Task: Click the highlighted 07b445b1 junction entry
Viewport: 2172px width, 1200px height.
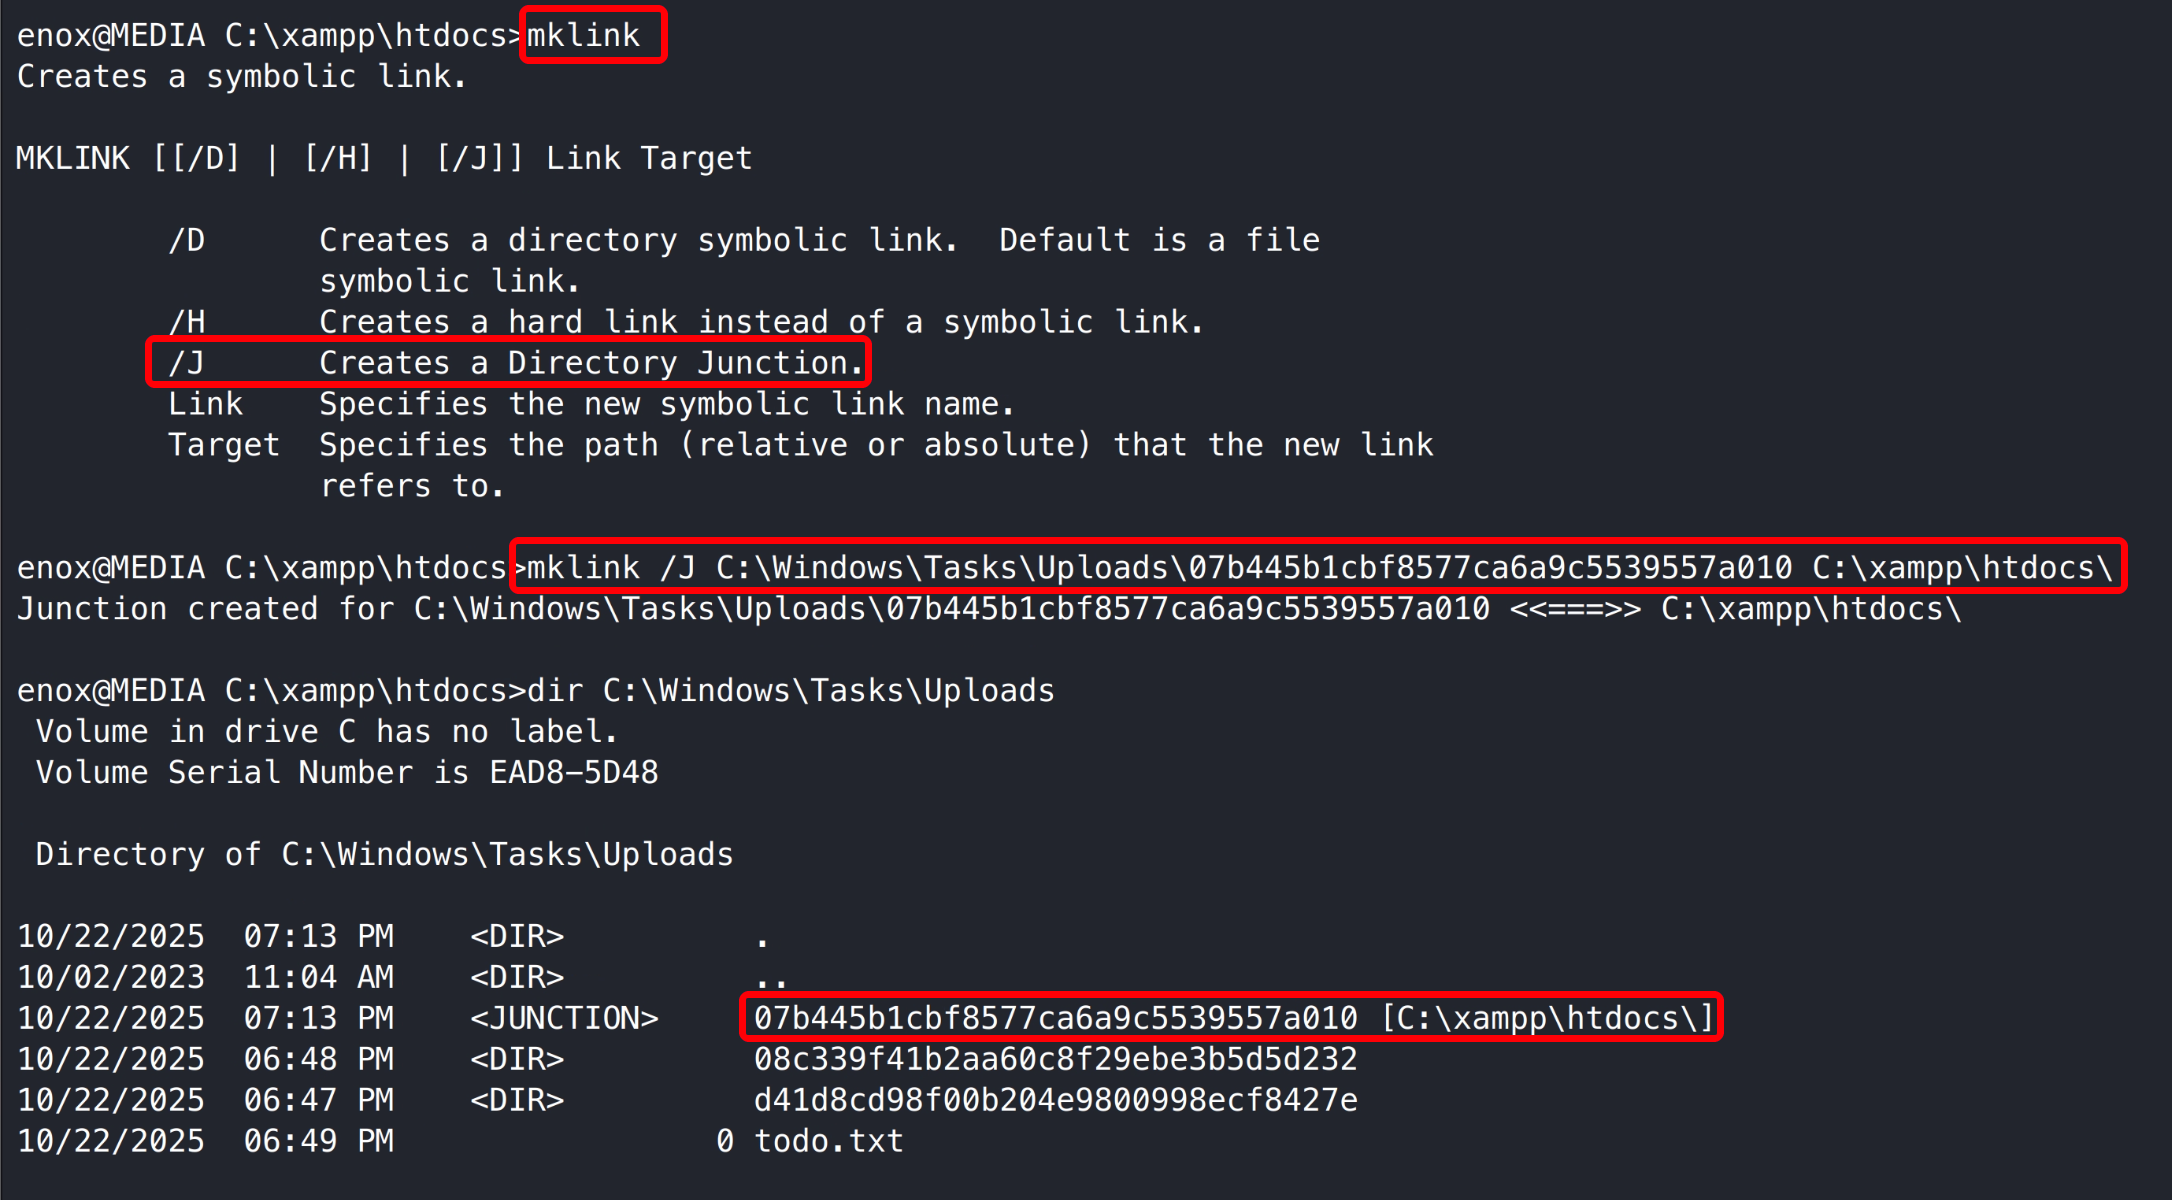Action: [x=1232, y=1018]
